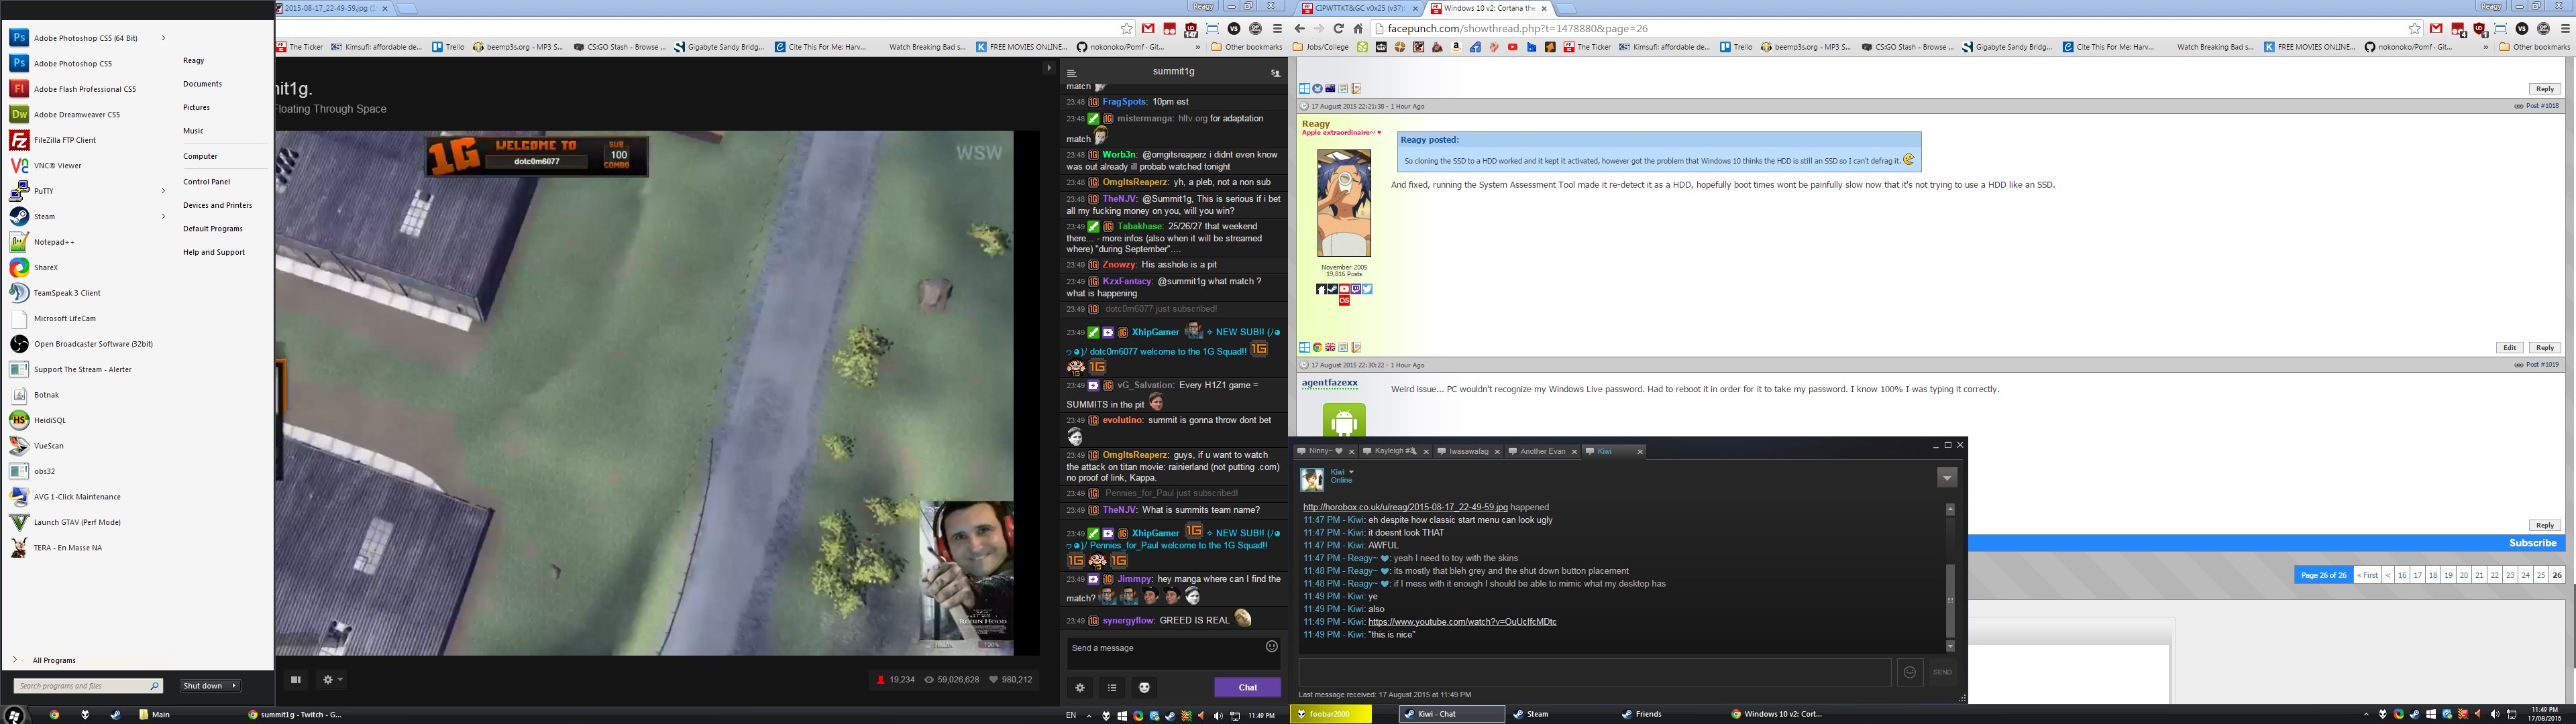Launch VNC Viewer from the Start menu

pyautogui.click(x=58, y=166)
